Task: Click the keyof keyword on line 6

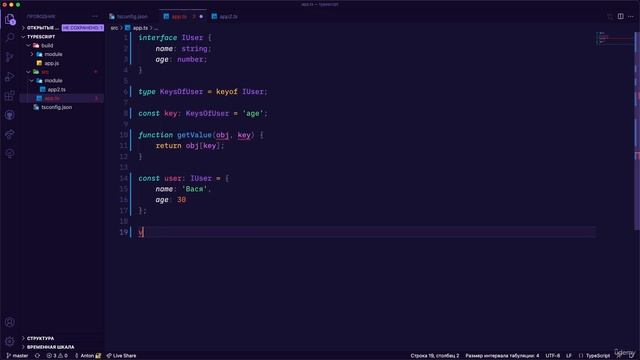Action: (x=227, y=91)
